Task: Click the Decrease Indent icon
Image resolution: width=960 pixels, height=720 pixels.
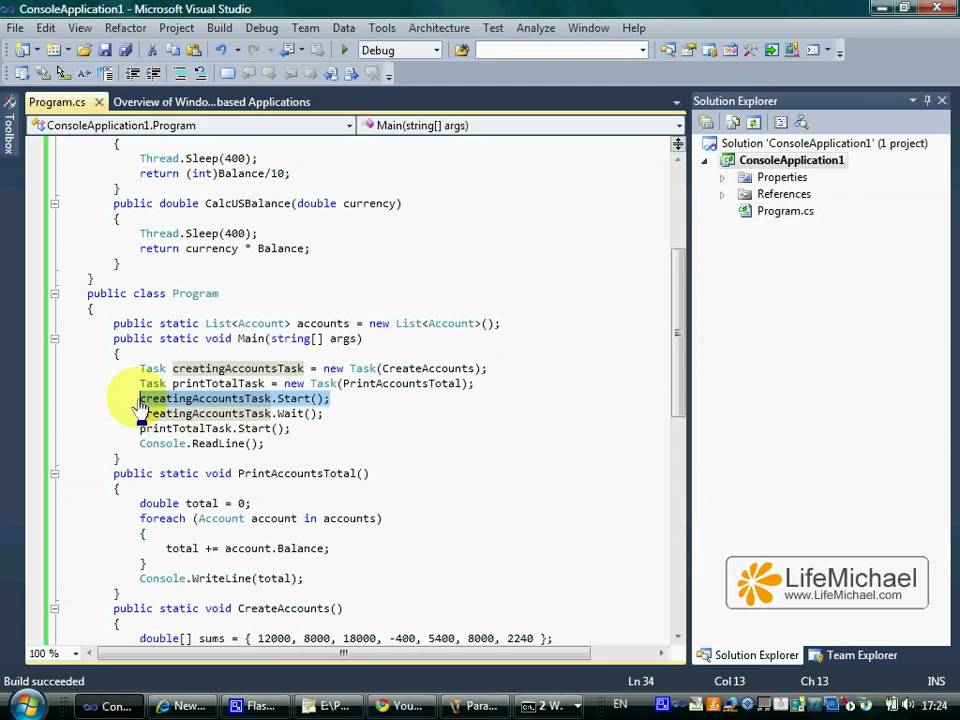Action: [x=132, y=73]
